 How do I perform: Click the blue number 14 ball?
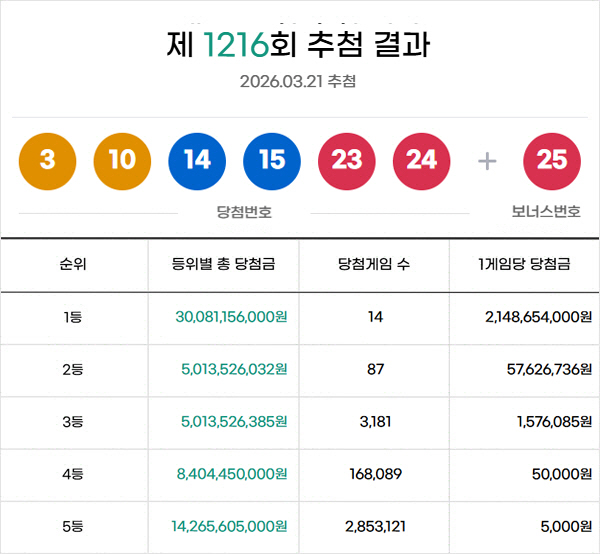pos(197,161)
